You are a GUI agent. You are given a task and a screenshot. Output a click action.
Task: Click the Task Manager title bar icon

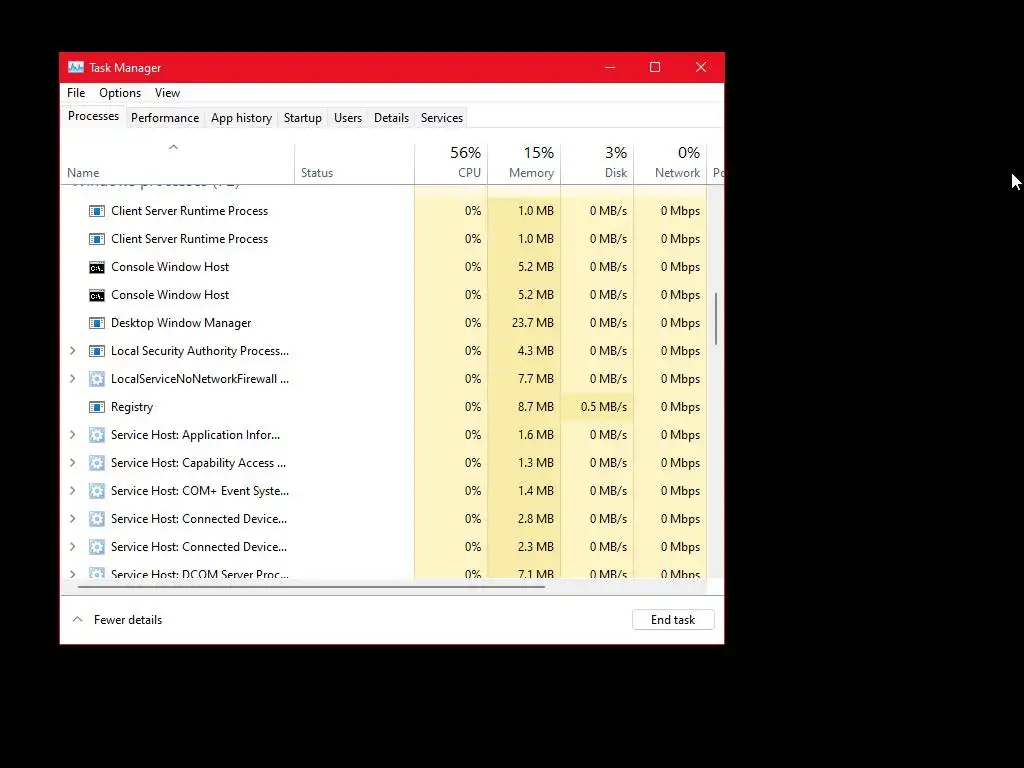coord(76,67)
